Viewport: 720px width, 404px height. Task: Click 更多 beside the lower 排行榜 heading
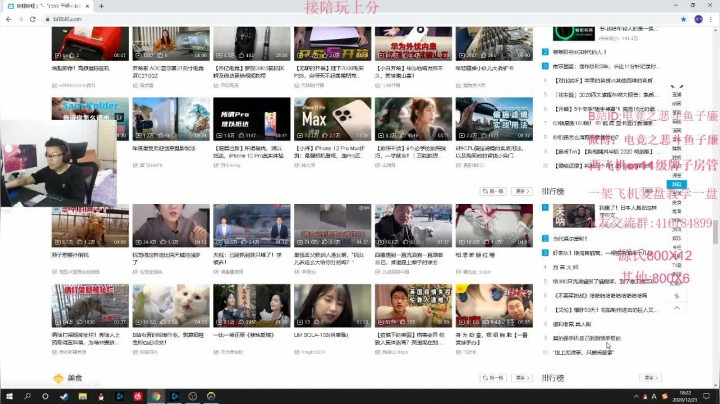click(651, 378)
